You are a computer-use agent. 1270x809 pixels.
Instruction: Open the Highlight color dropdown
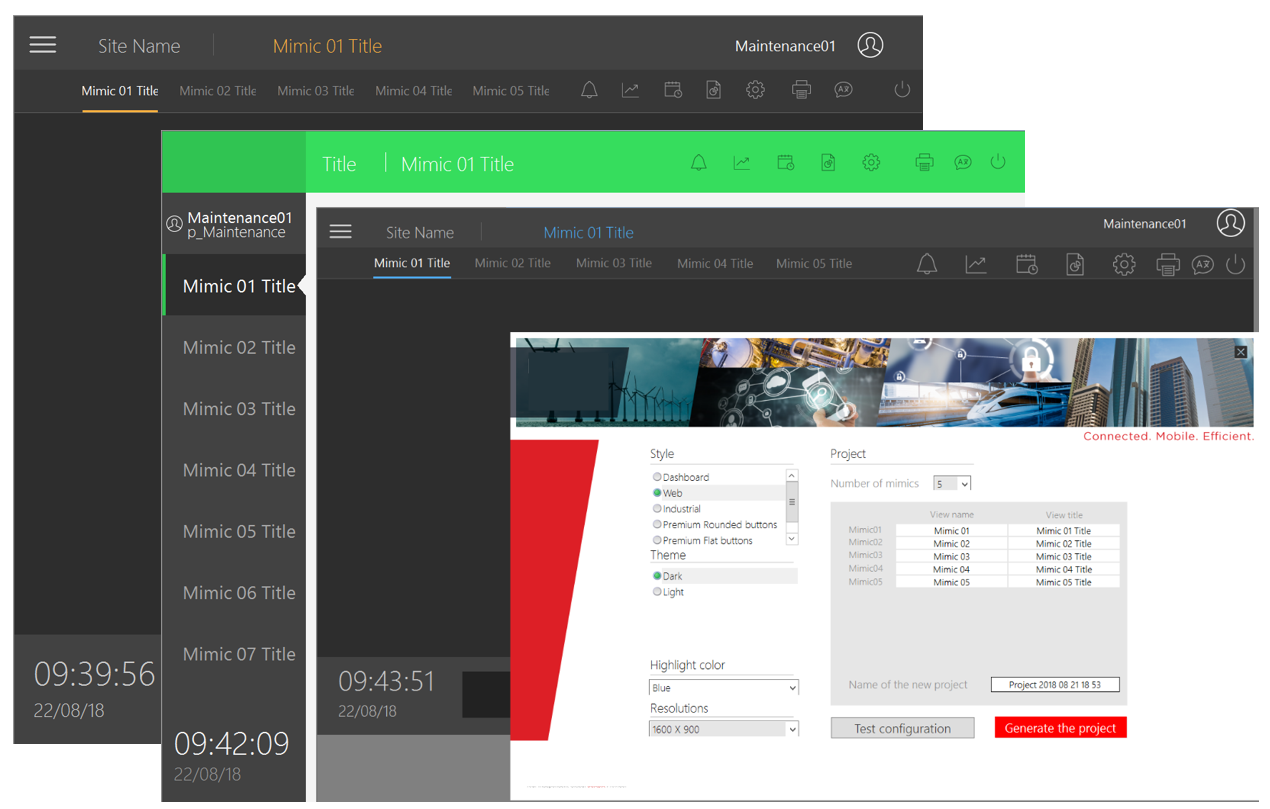click(x=723, y=688)
